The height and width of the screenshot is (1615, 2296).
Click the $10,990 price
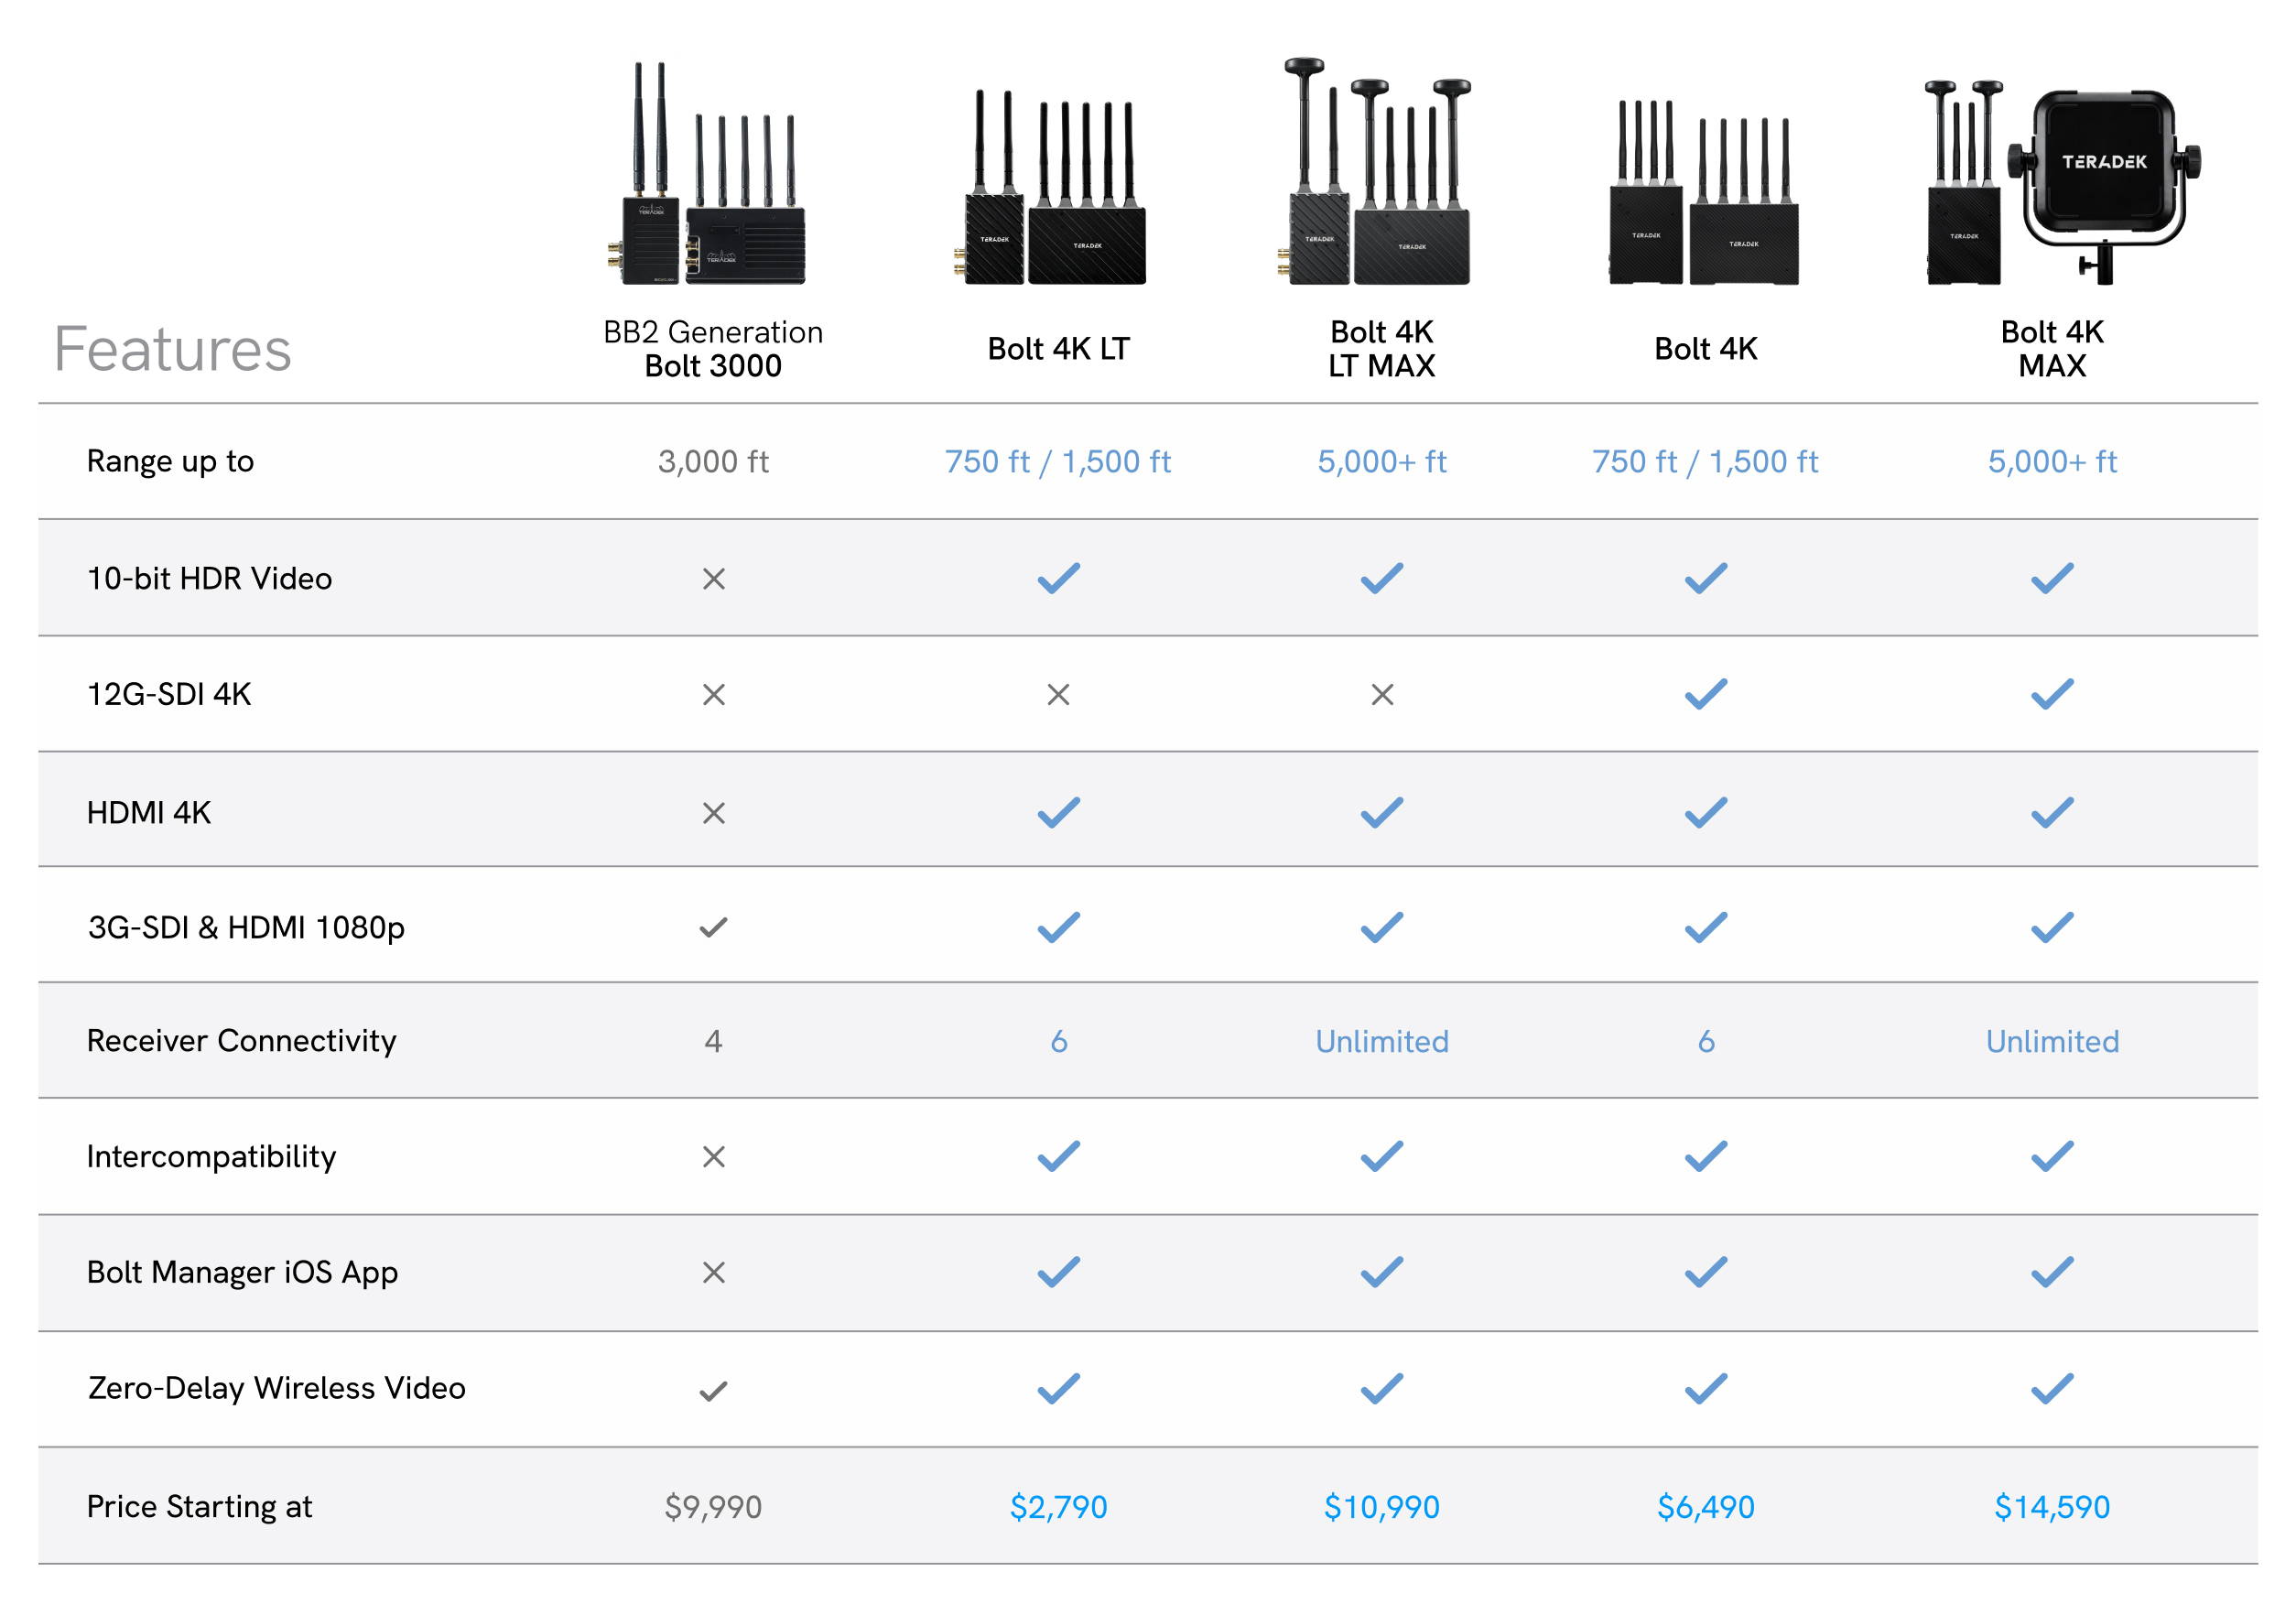[x=1382, y=1507]
